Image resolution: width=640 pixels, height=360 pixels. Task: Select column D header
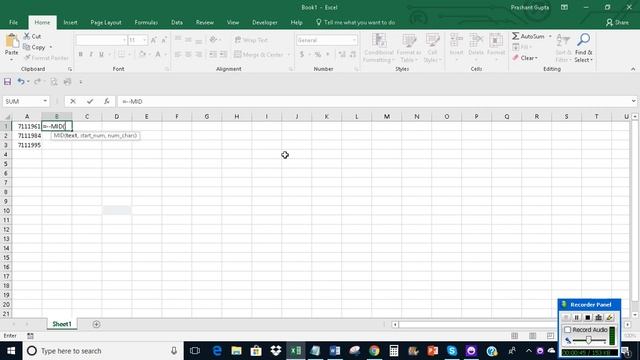click(117, 117)
